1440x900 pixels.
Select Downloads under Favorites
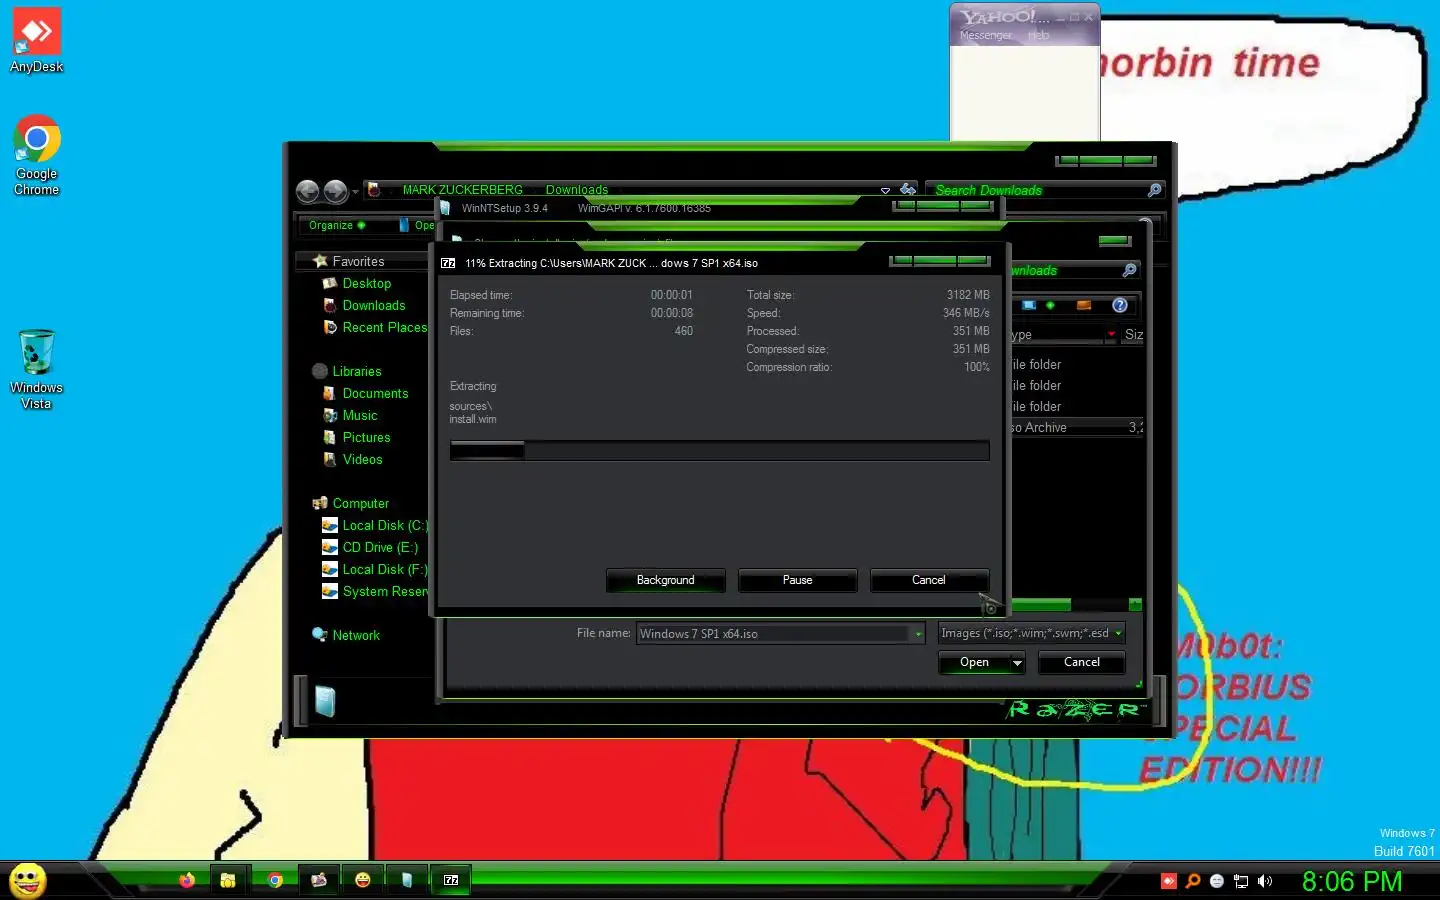point(374,306)
